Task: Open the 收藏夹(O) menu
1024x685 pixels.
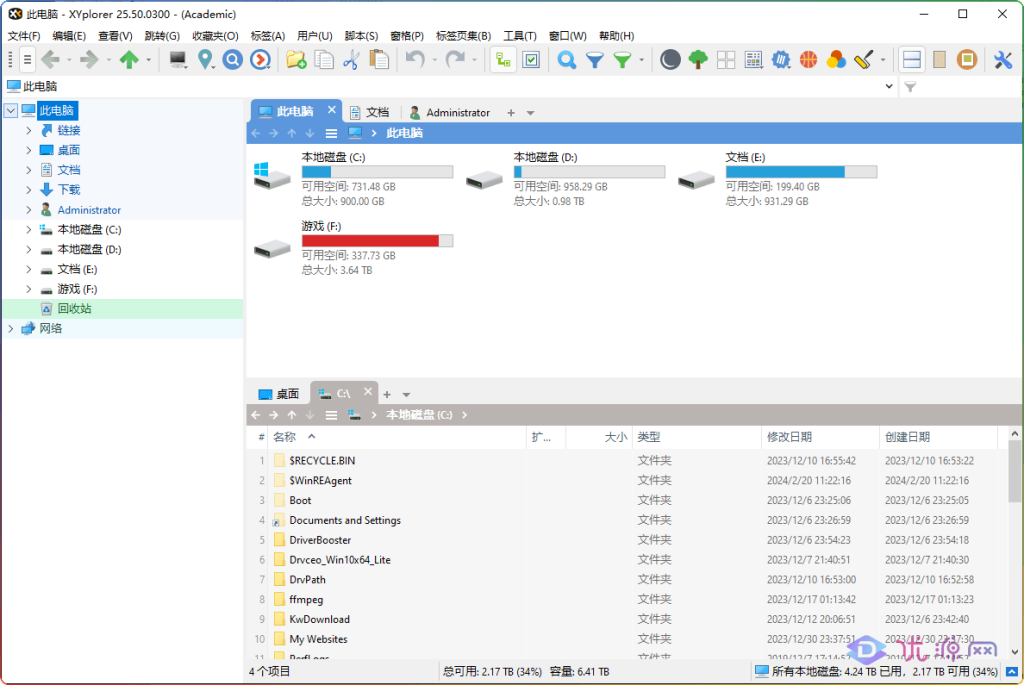Action: point(215,36)
